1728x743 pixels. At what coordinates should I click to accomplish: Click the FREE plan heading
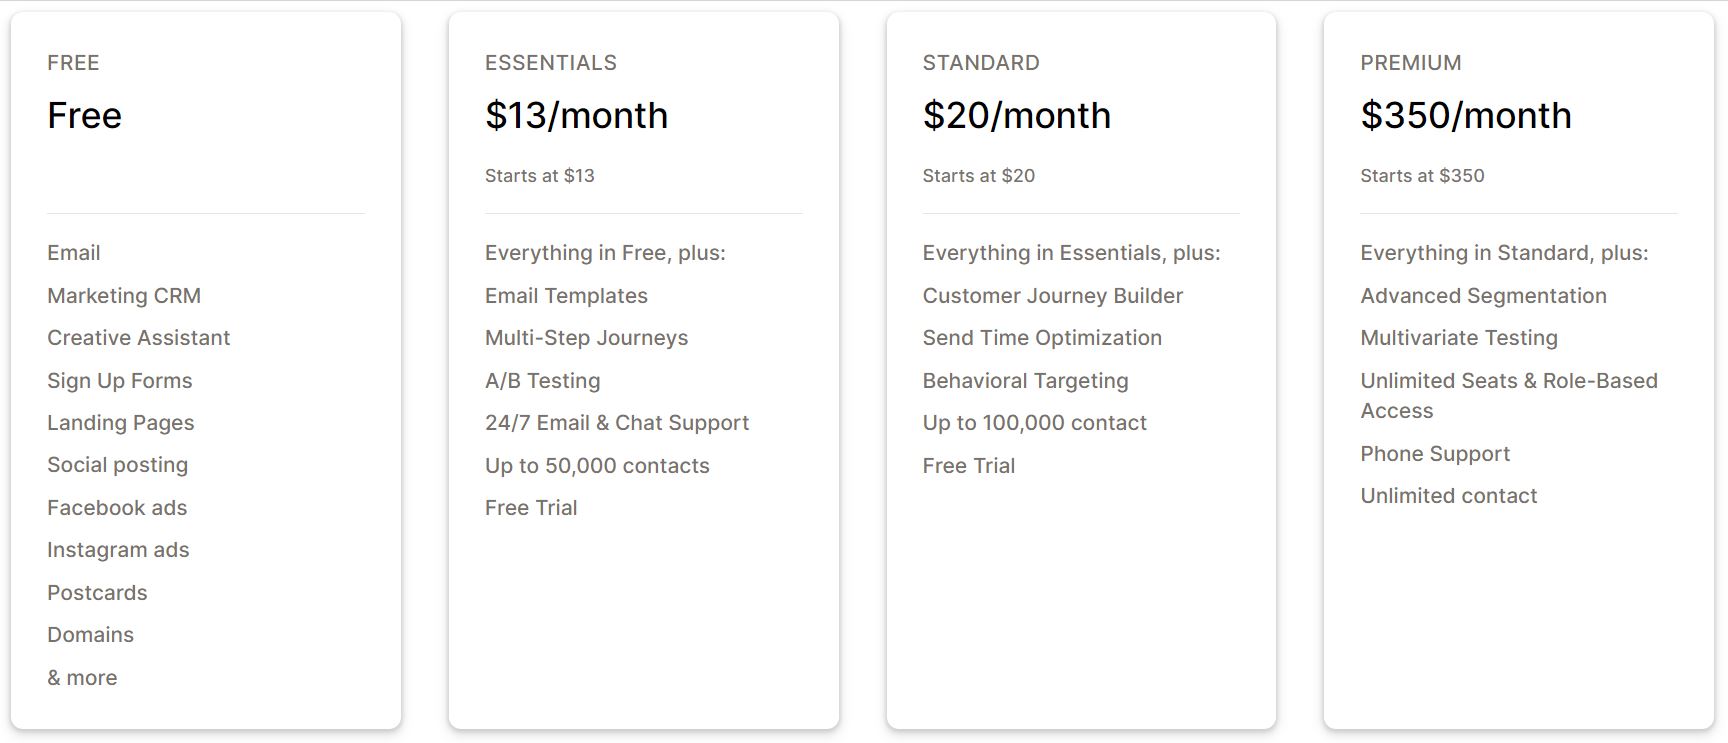(73, 63)
